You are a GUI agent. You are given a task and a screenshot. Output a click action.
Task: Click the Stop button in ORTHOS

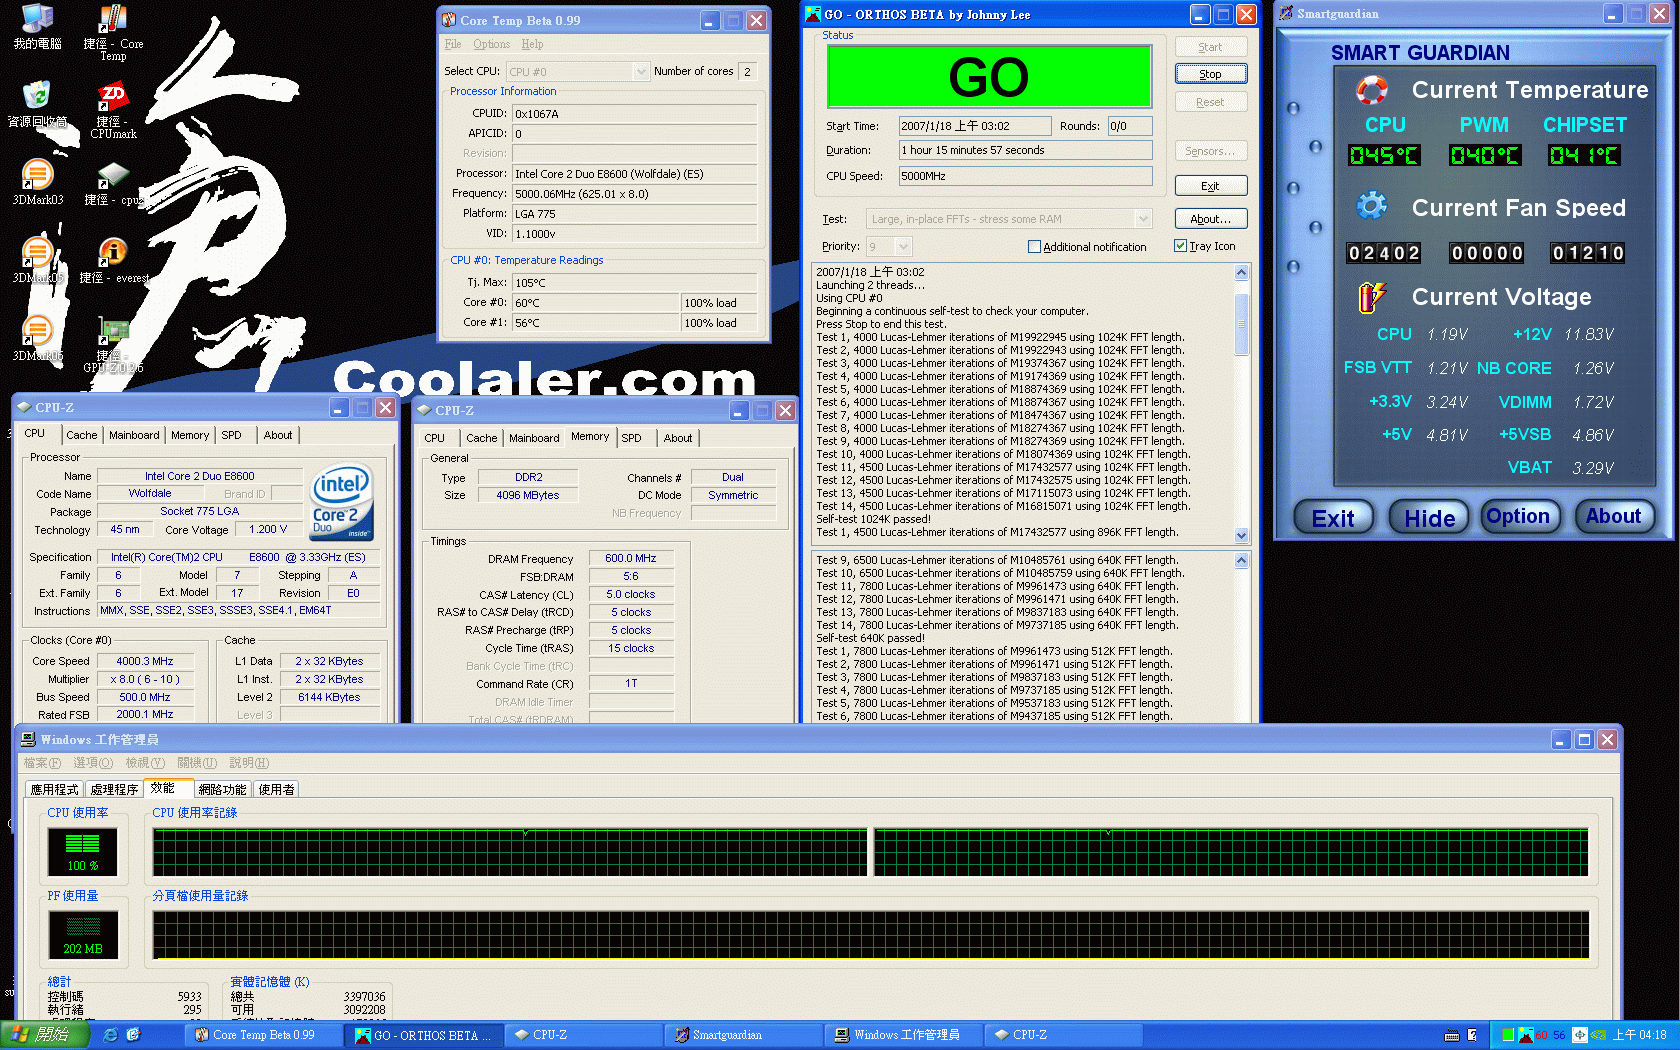coord(1210,74)
